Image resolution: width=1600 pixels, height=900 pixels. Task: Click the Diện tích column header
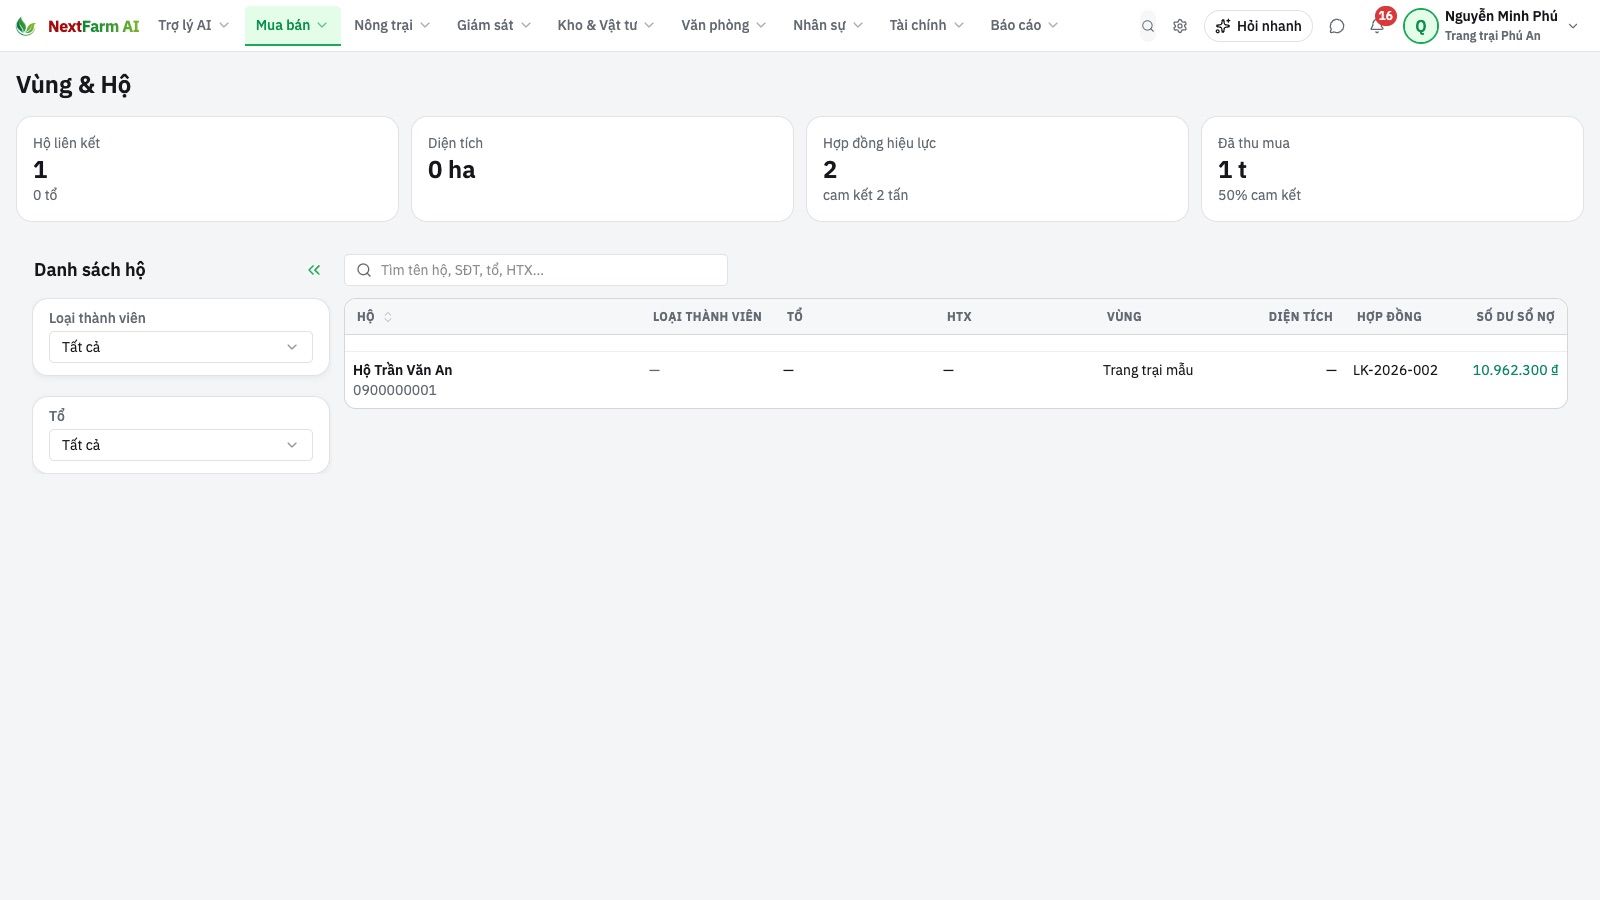[1300, 317]
